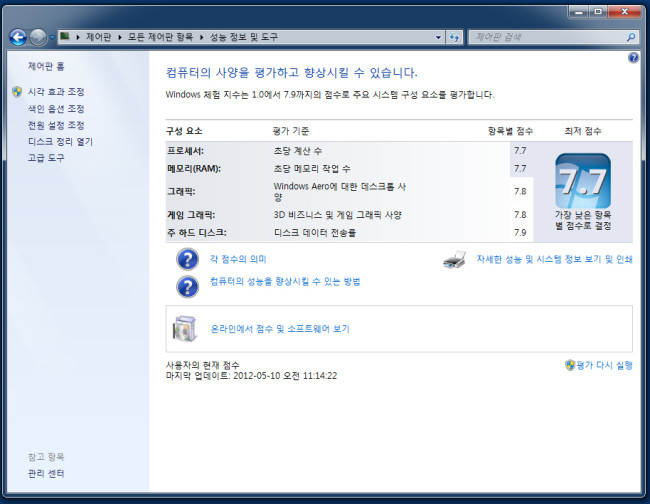650x504 pixels.
Task: Open the recent pages dropdown arrow
Action: coord(52,37)
